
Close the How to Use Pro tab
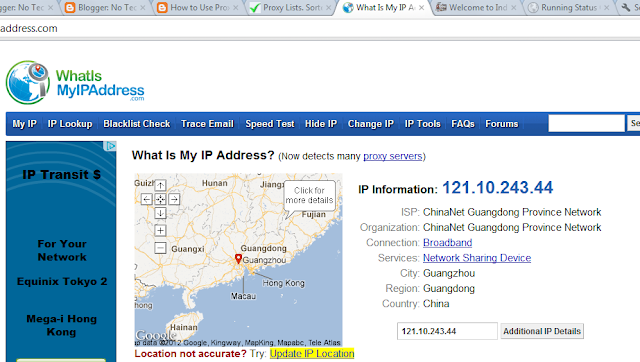pos(236,8)
